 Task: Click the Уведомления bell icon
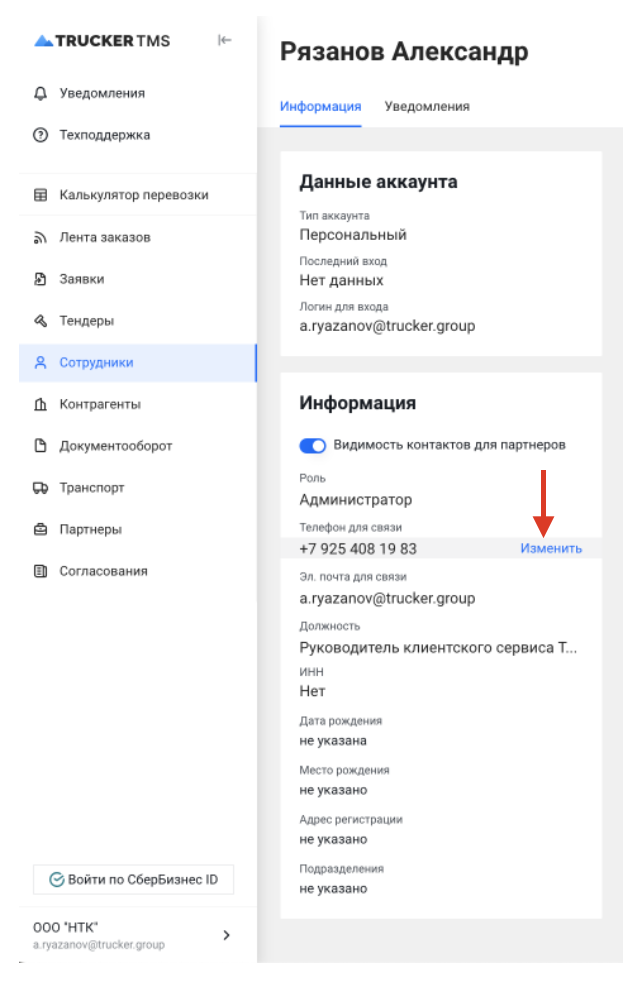pyautogui.click(x=41, y=93)
